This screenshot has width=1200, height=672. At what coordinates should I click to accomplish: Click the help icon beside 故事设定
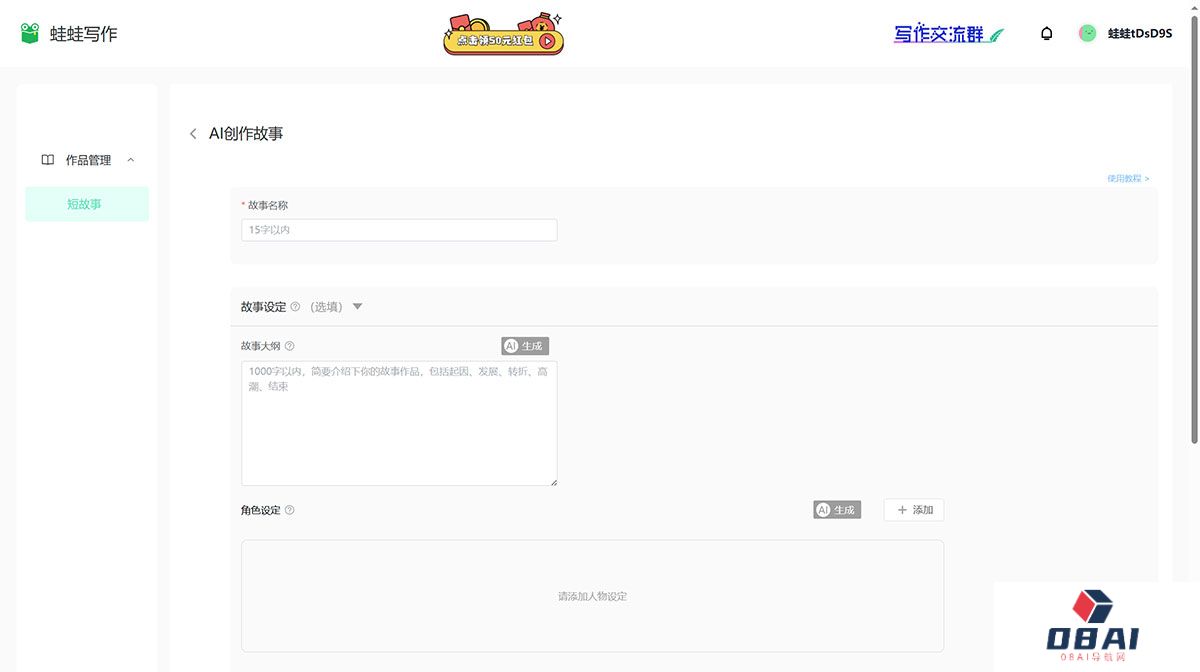pyautogui.click(x=295, y=307)
